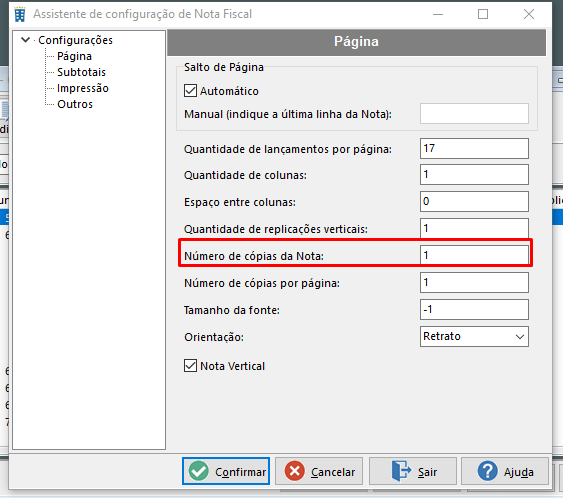
Task: Click the Cancelar button
Action: pyautogui.click(x=319, y=471)
